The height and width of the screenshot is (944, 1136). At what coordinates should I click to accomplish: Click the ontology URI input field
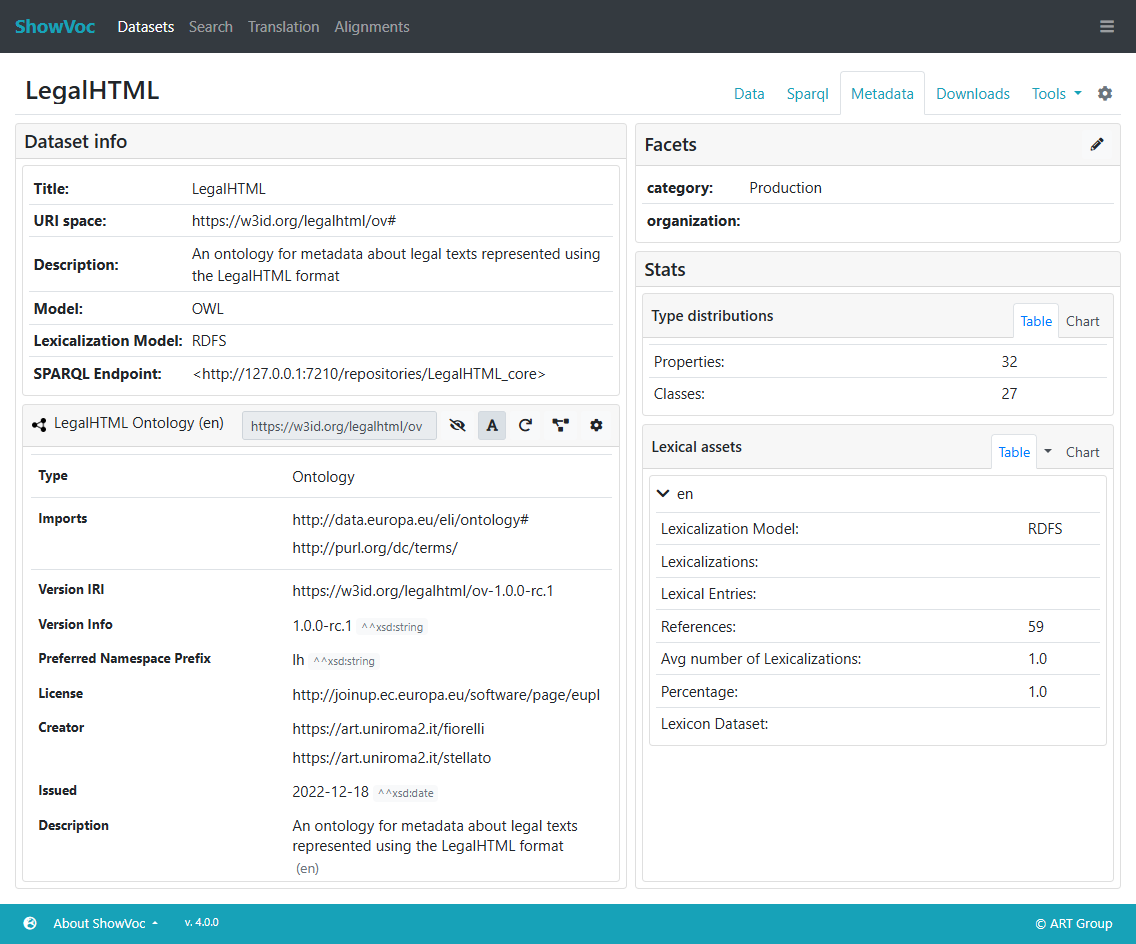(x=339, y=426)
